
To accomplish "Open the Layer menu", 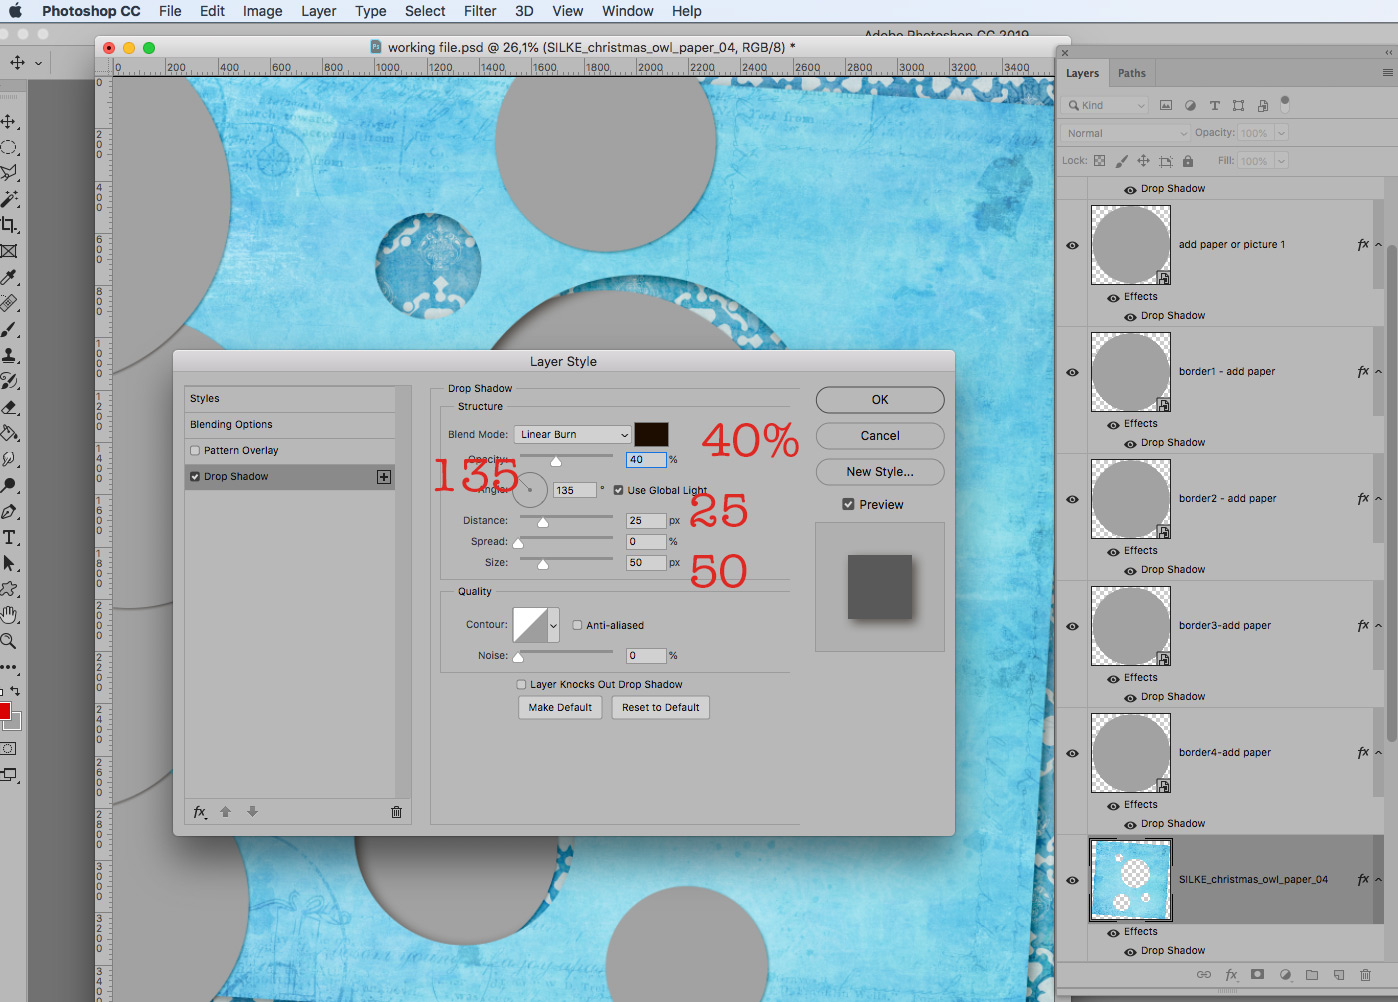I will click(318, 11).
